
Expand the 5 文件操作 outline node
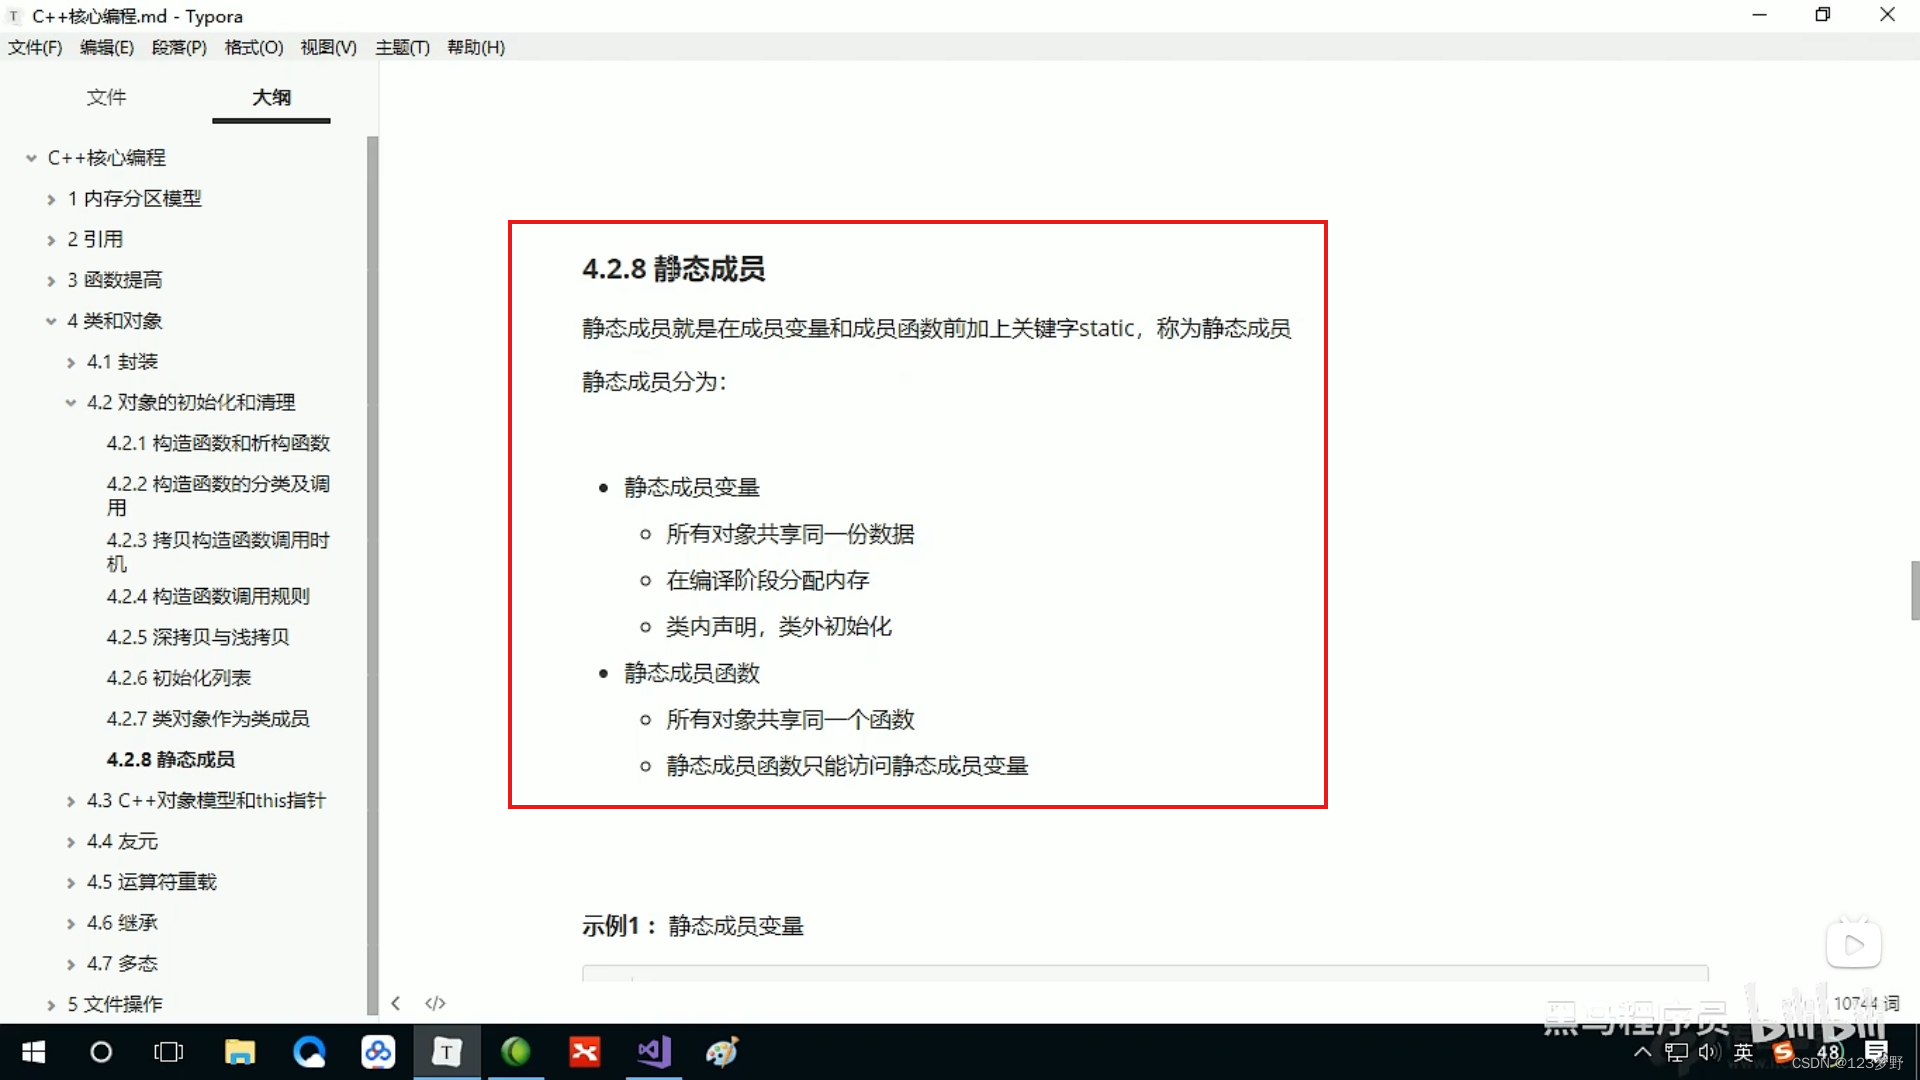51,1005
